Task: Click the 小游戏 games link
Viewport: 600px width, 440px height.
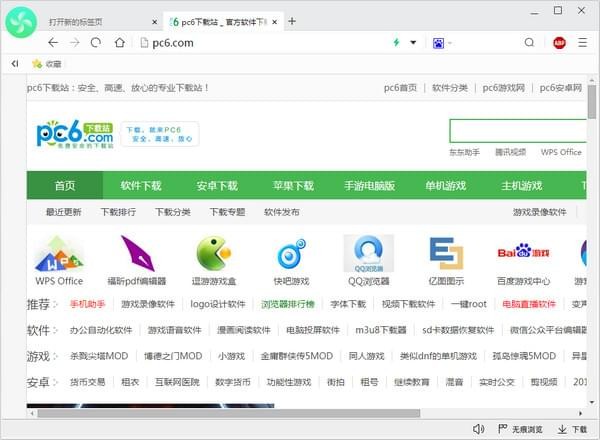Action: [x=232, y=356]
